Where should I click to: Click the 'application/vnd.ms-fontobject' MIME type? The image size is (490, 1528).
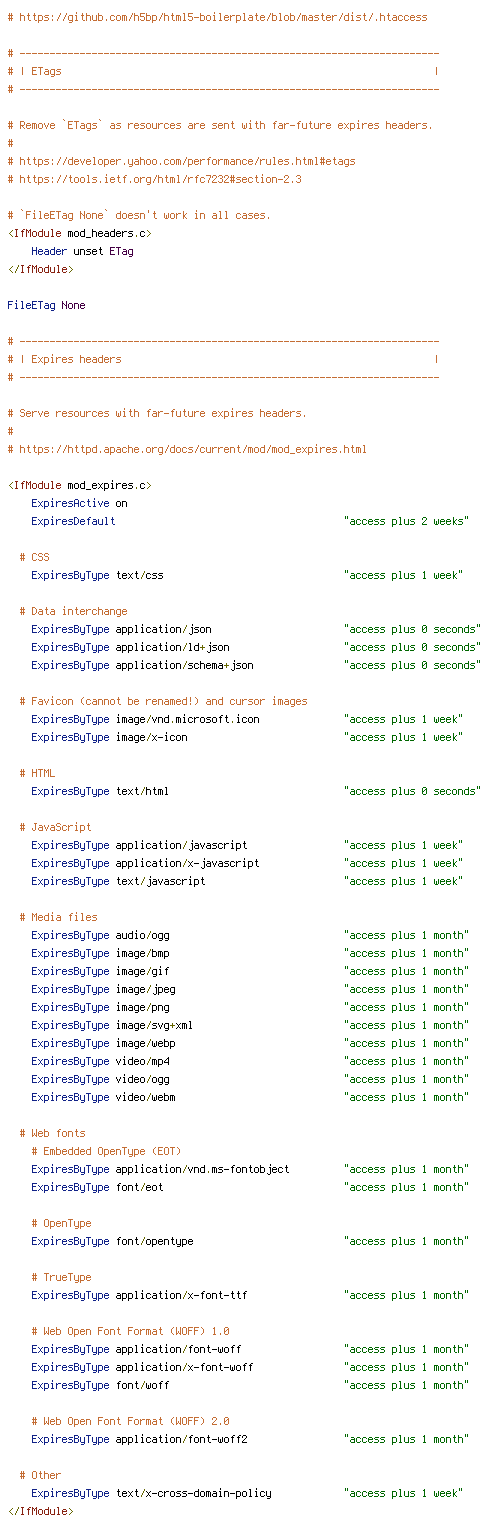click(202, 1169)
